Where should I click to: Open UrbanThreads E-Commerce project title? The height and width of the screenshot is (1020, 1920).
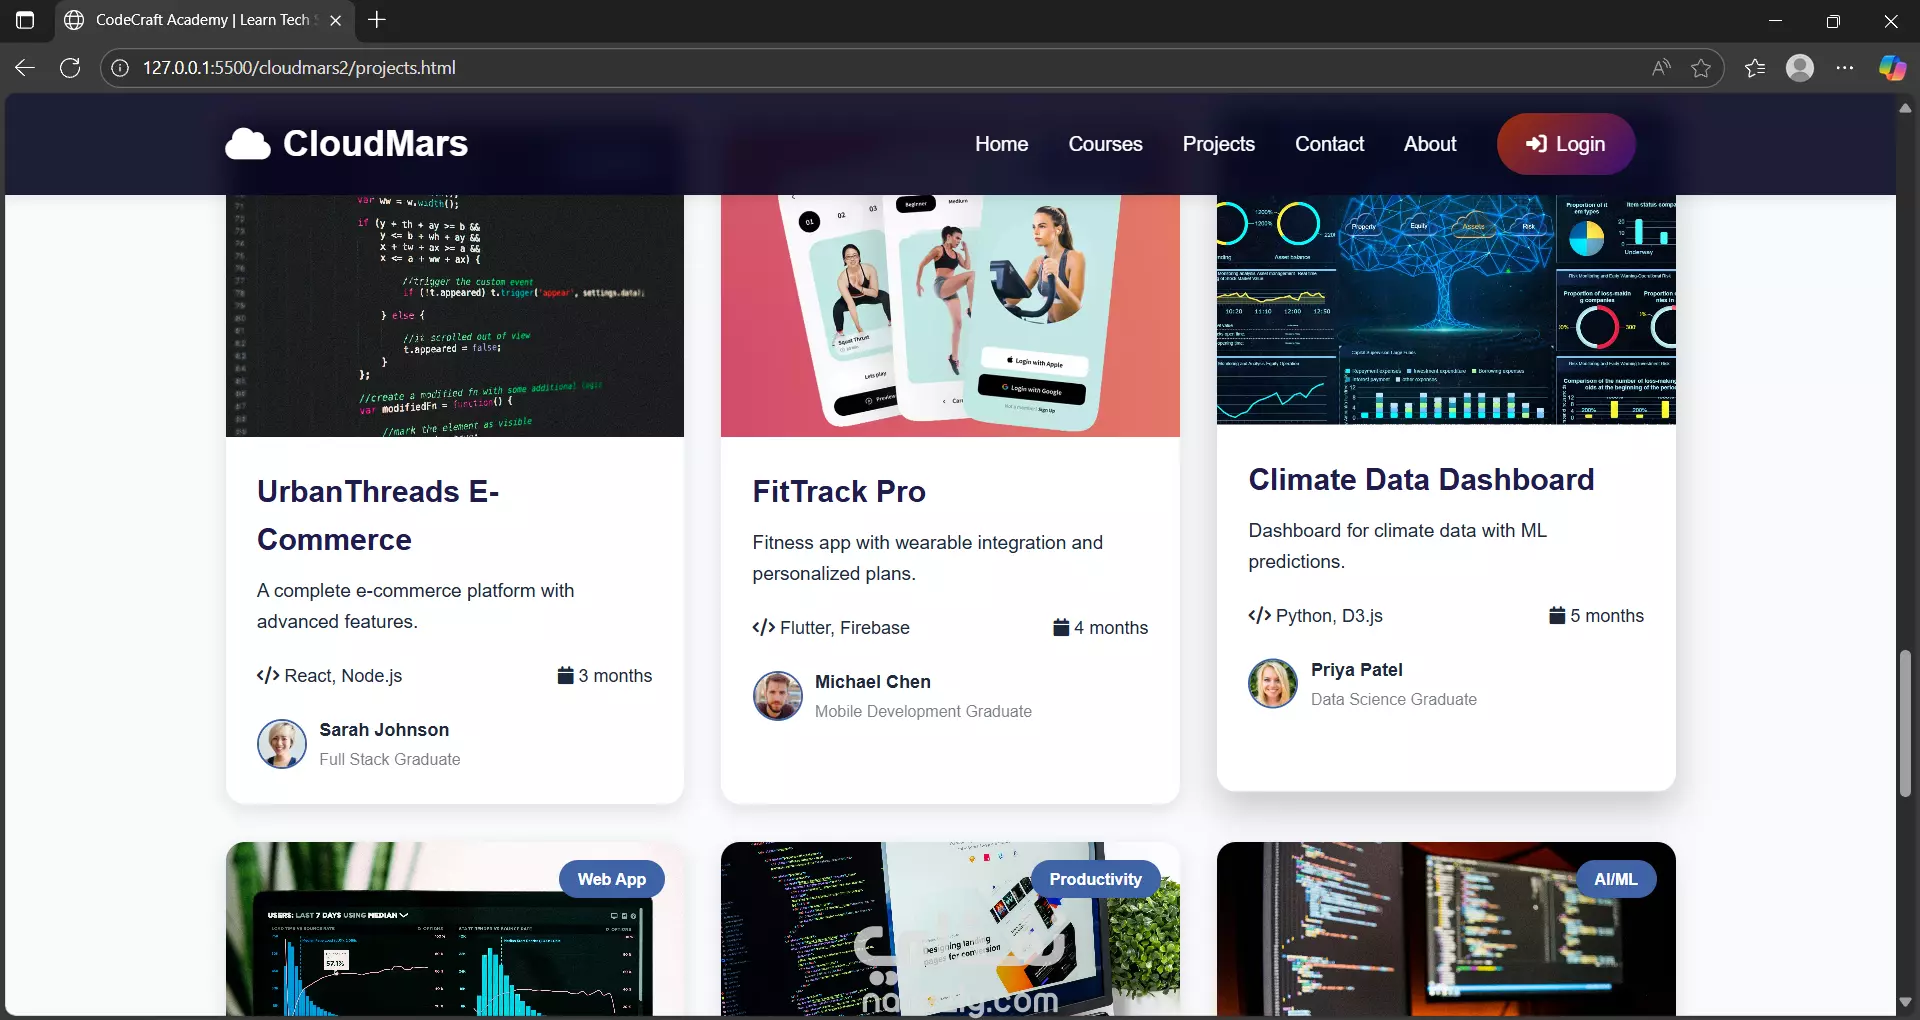[378, 516]
